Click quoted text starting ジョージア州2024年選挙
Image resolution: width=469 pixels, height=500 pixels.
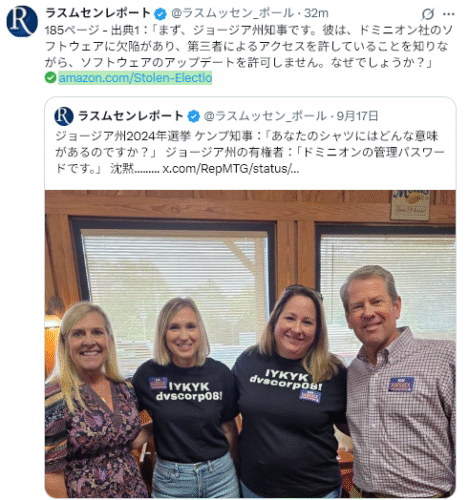(250, 152)
